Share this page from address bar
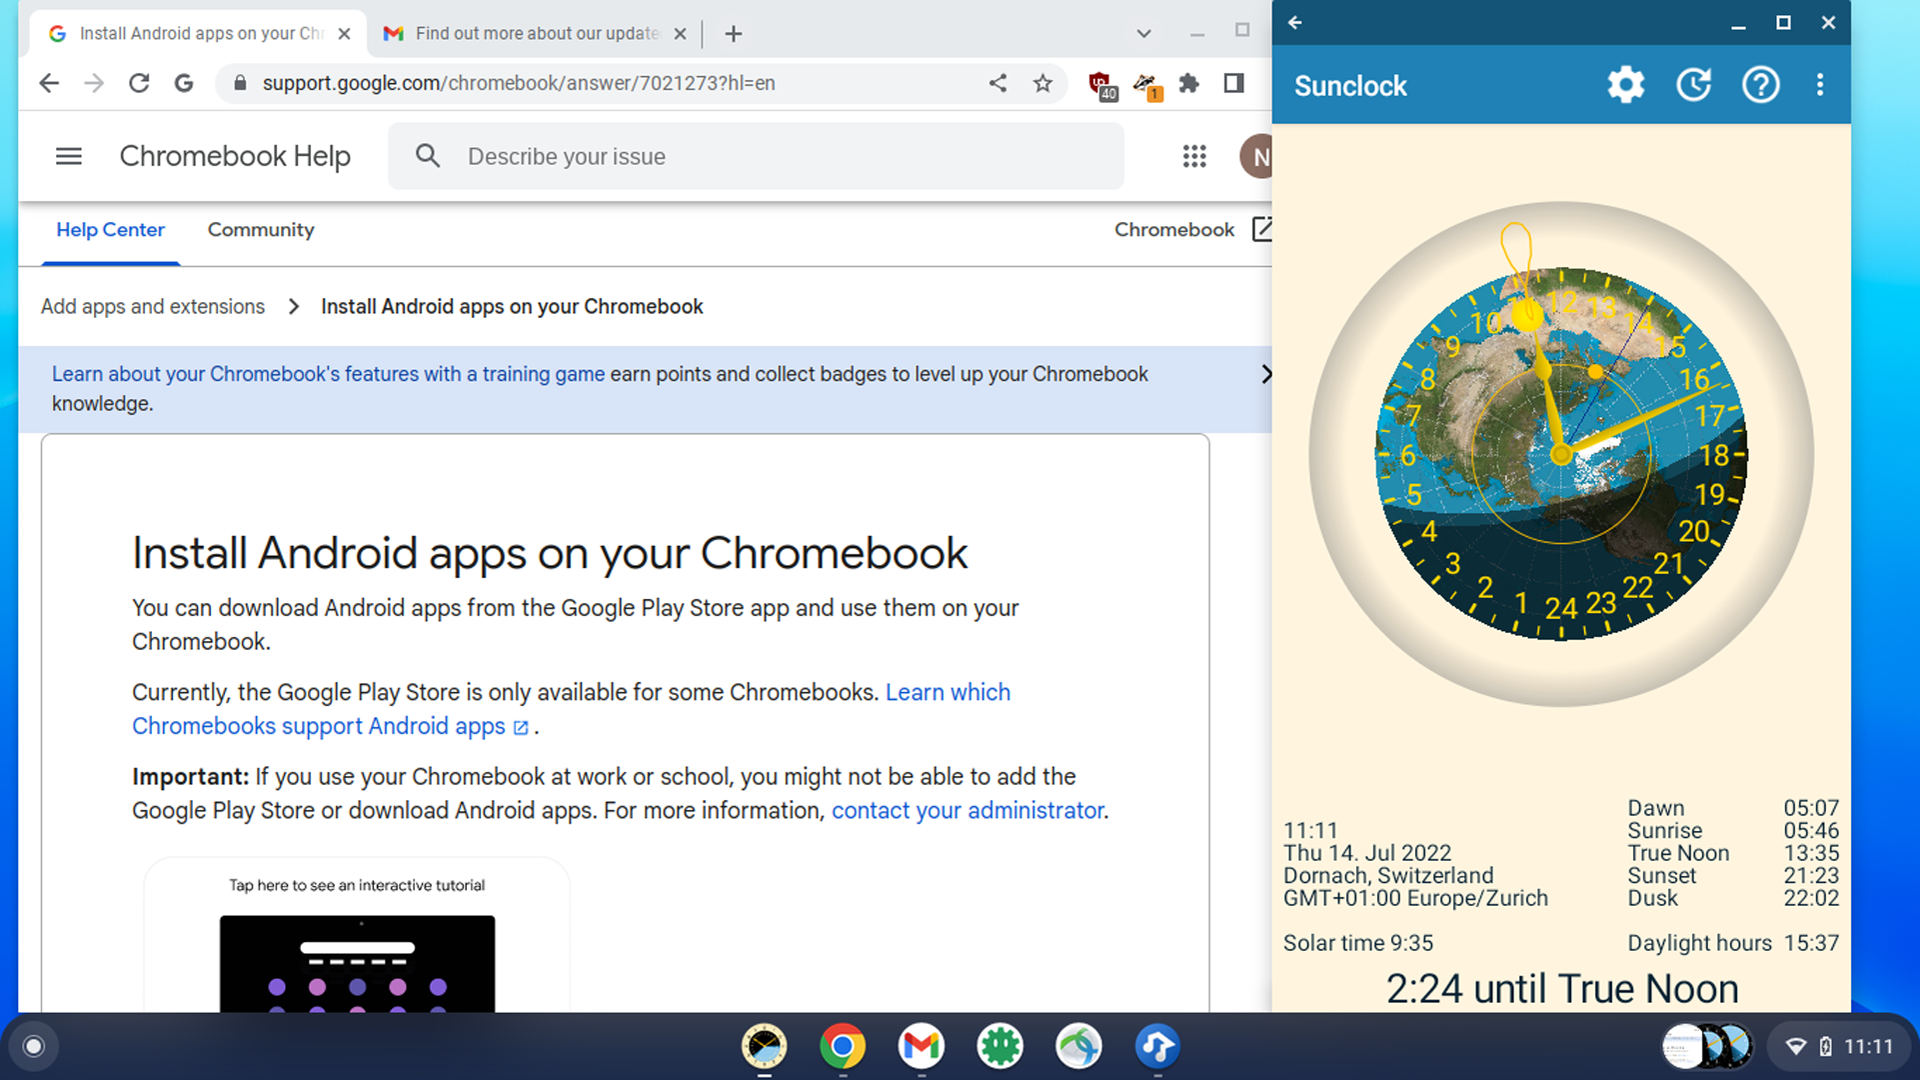This screenshot has width=1920, height=1080. [998, 83]
